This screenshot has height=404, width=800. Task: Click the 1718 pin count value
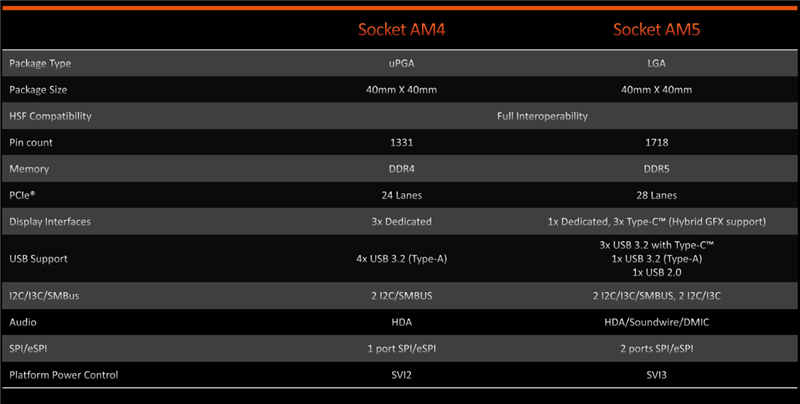(656, 142)
